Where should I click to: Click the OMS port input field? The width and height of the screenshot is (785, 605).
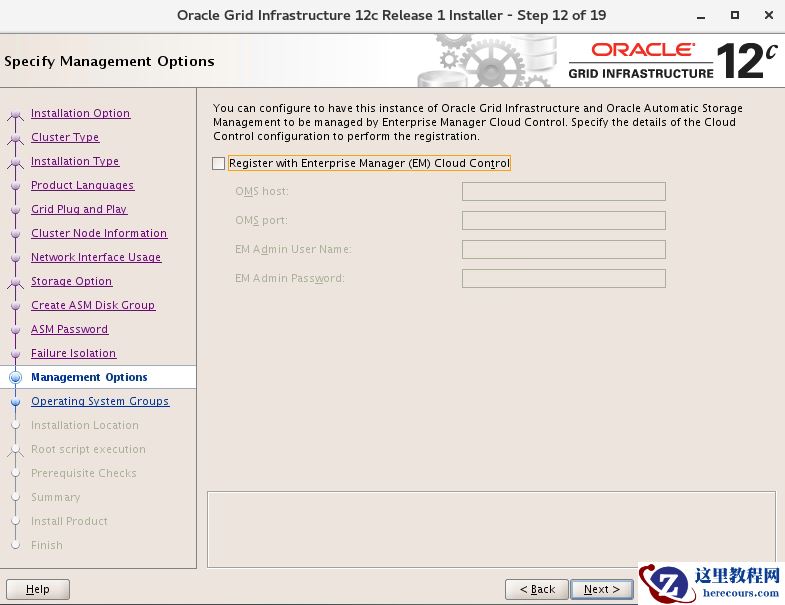(x=564, y=220)
